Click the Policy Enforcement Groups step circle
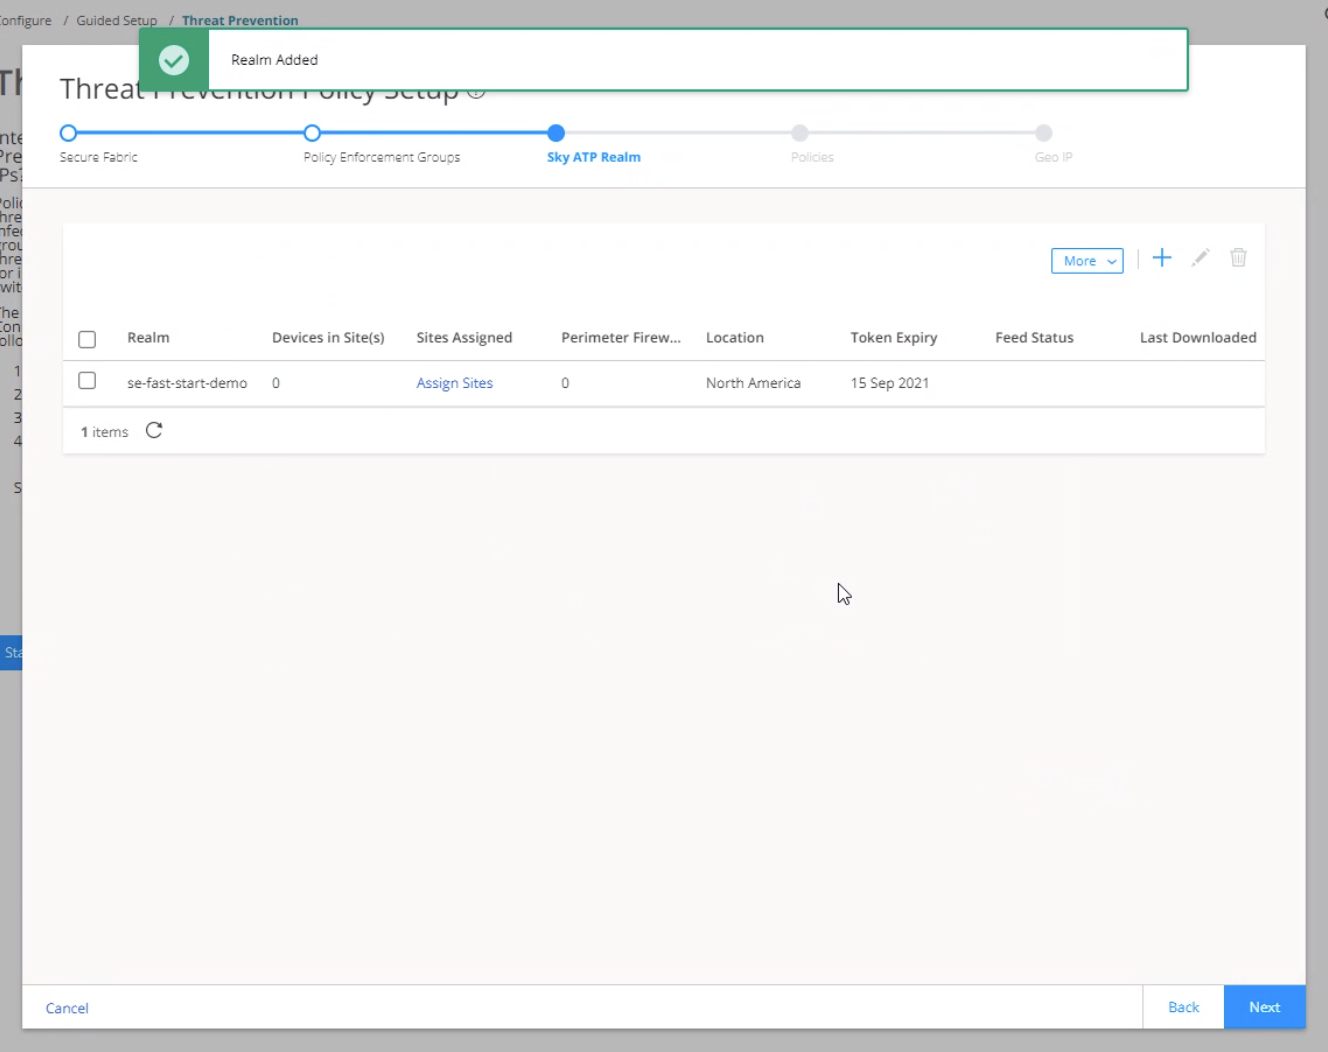The width and height of the screenshot is (1328, 1052). [x=312, y=133]
